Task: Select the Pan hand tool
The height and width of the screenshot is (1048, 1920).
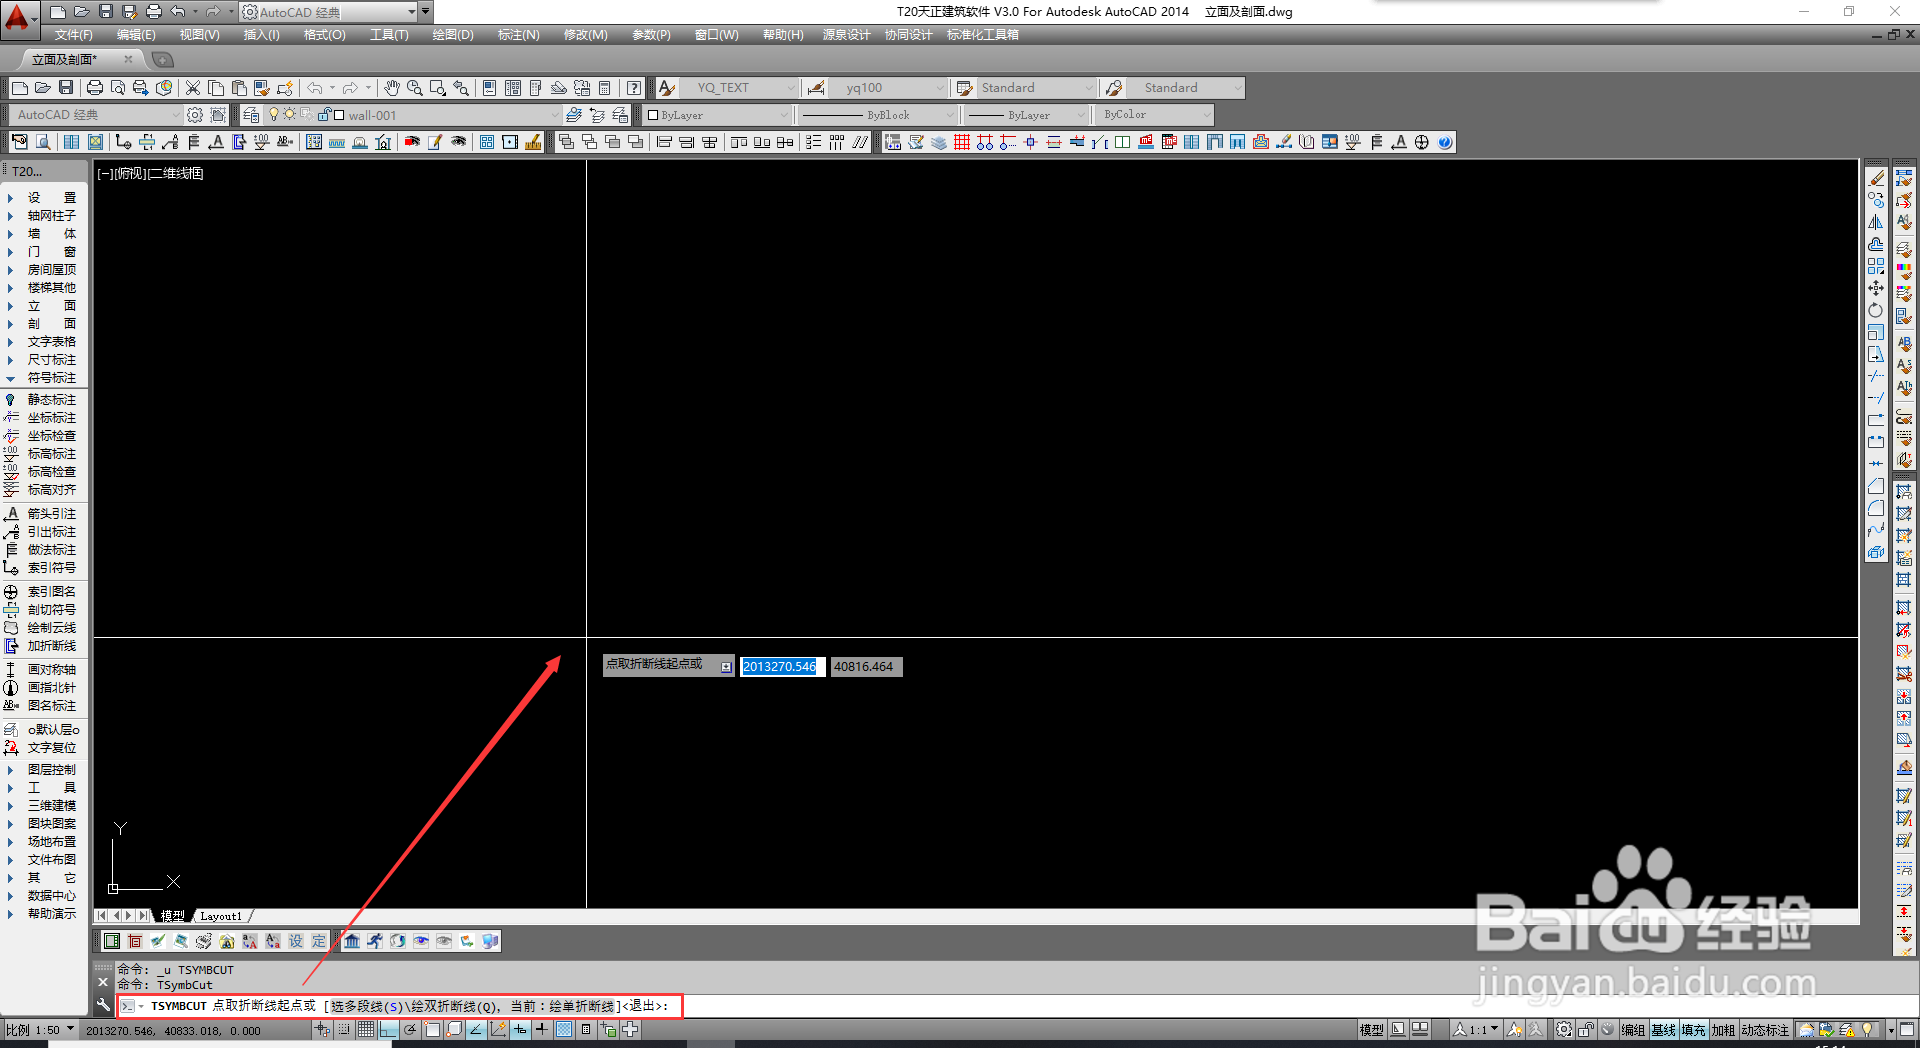Action: click(391, 88)
